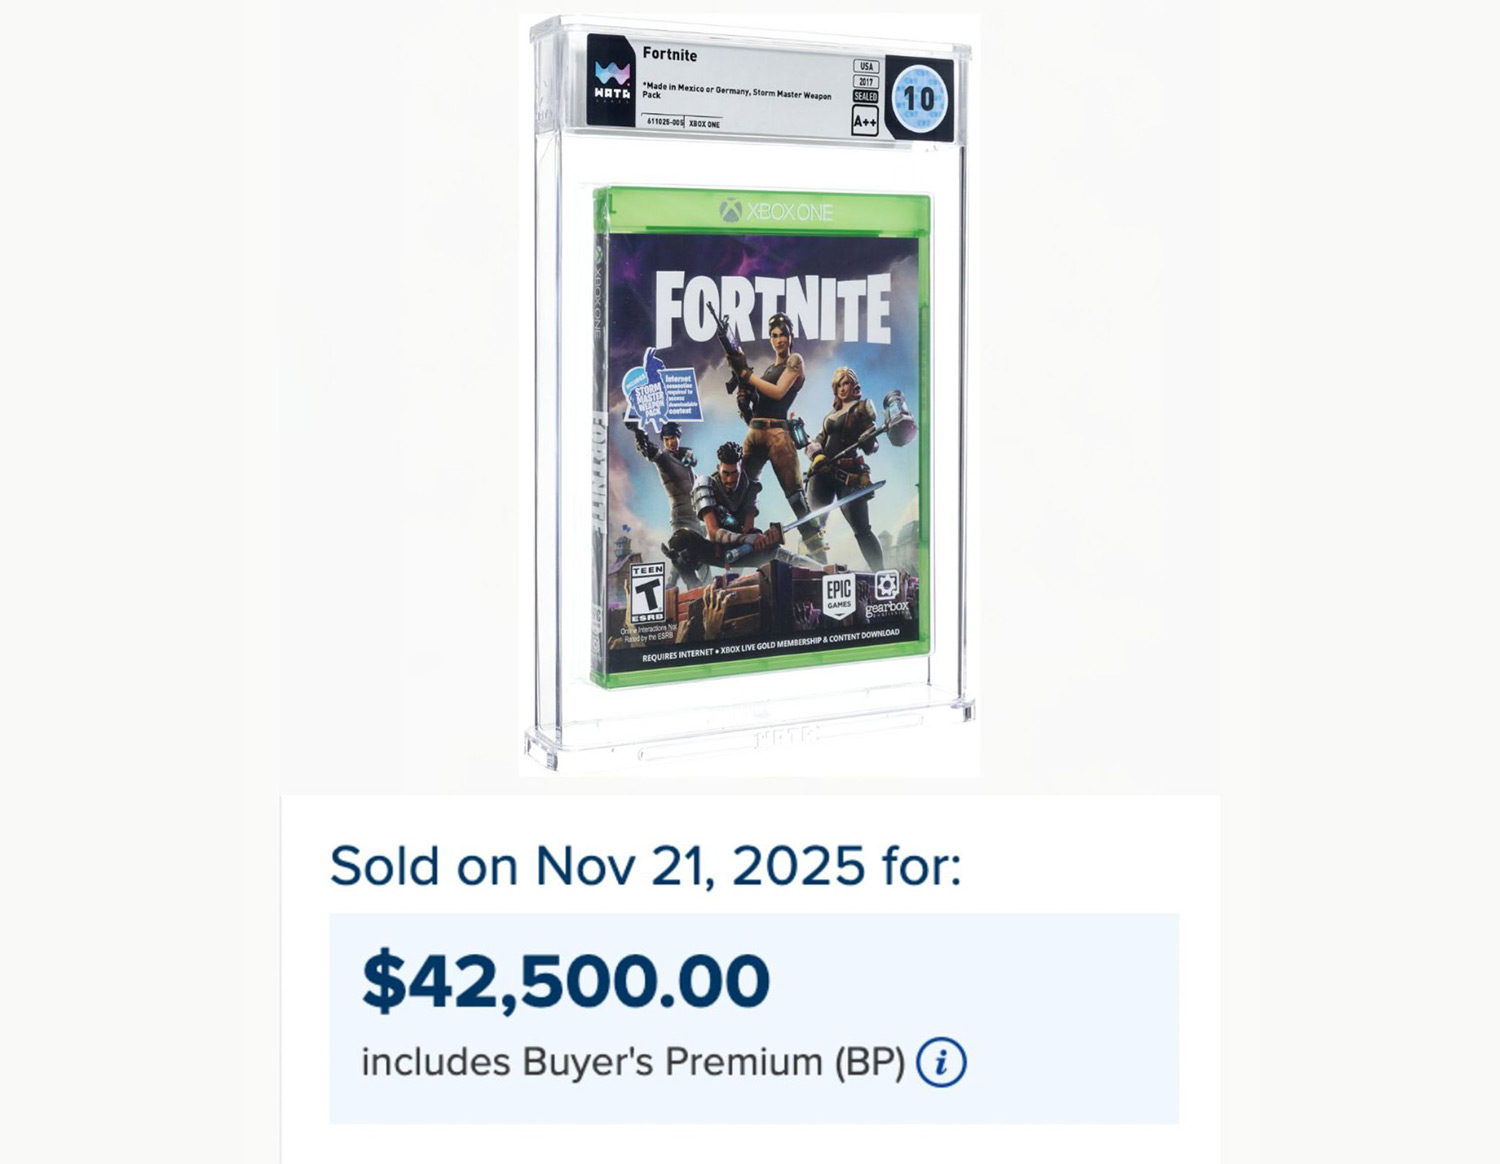Click the $42,500.00 sold price
This screenshot has width=1500, height=1164.
coord(566,980)
